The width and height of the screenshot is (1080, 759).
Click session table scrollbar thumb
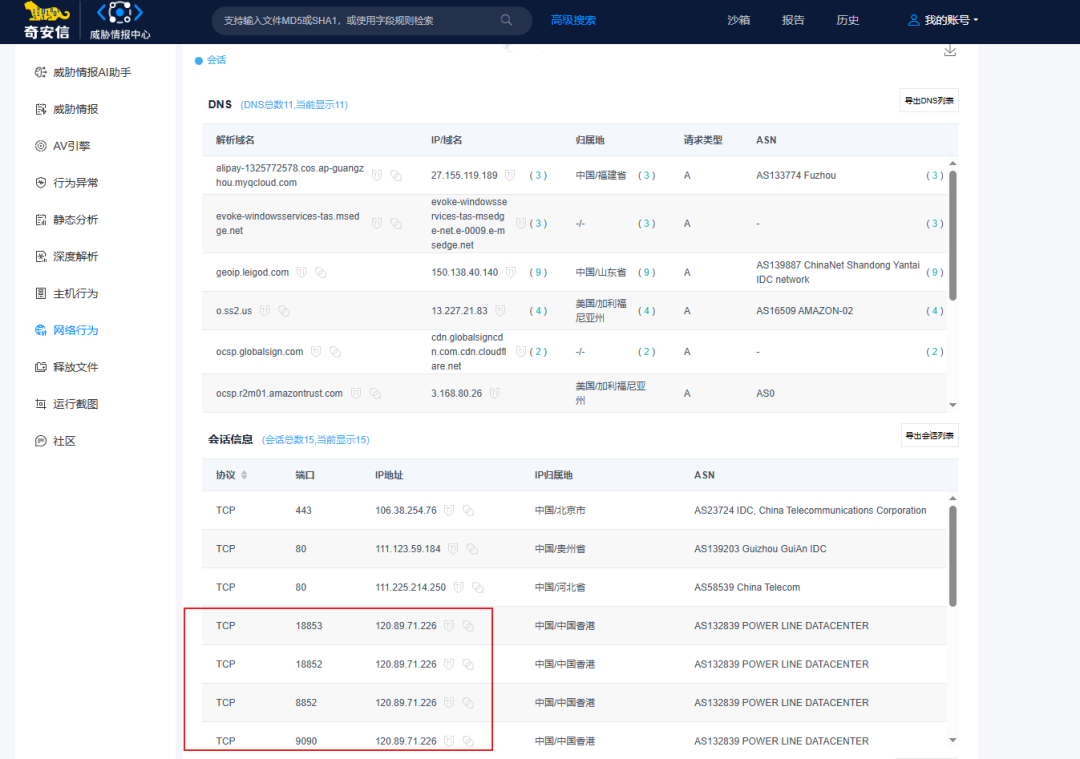[x=953, y=556]
